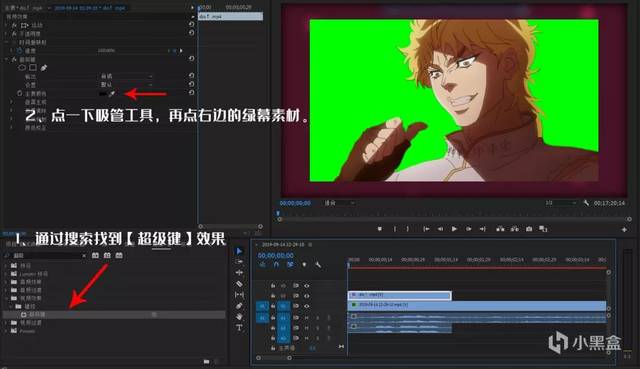Expand the Matte Generation group

click(11, 102)
